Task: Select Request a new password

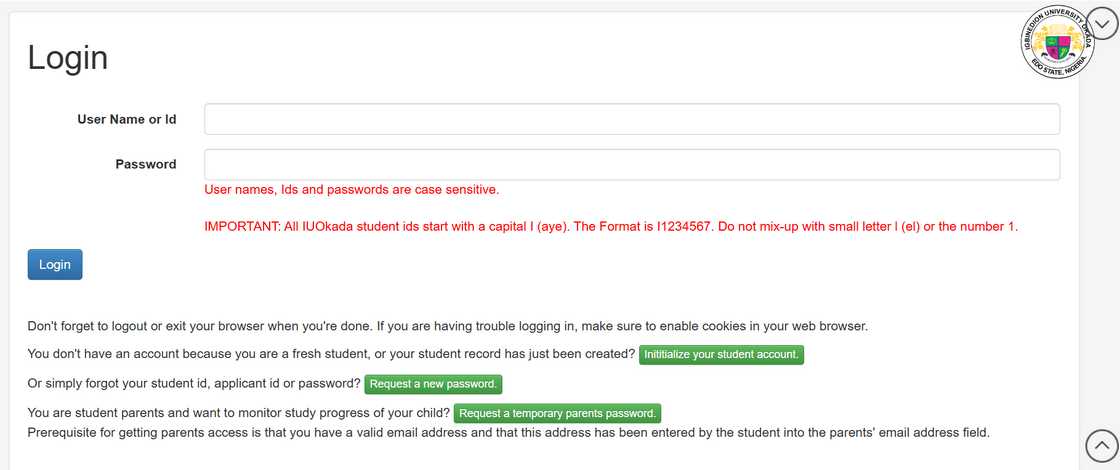Action: [434, 384]
